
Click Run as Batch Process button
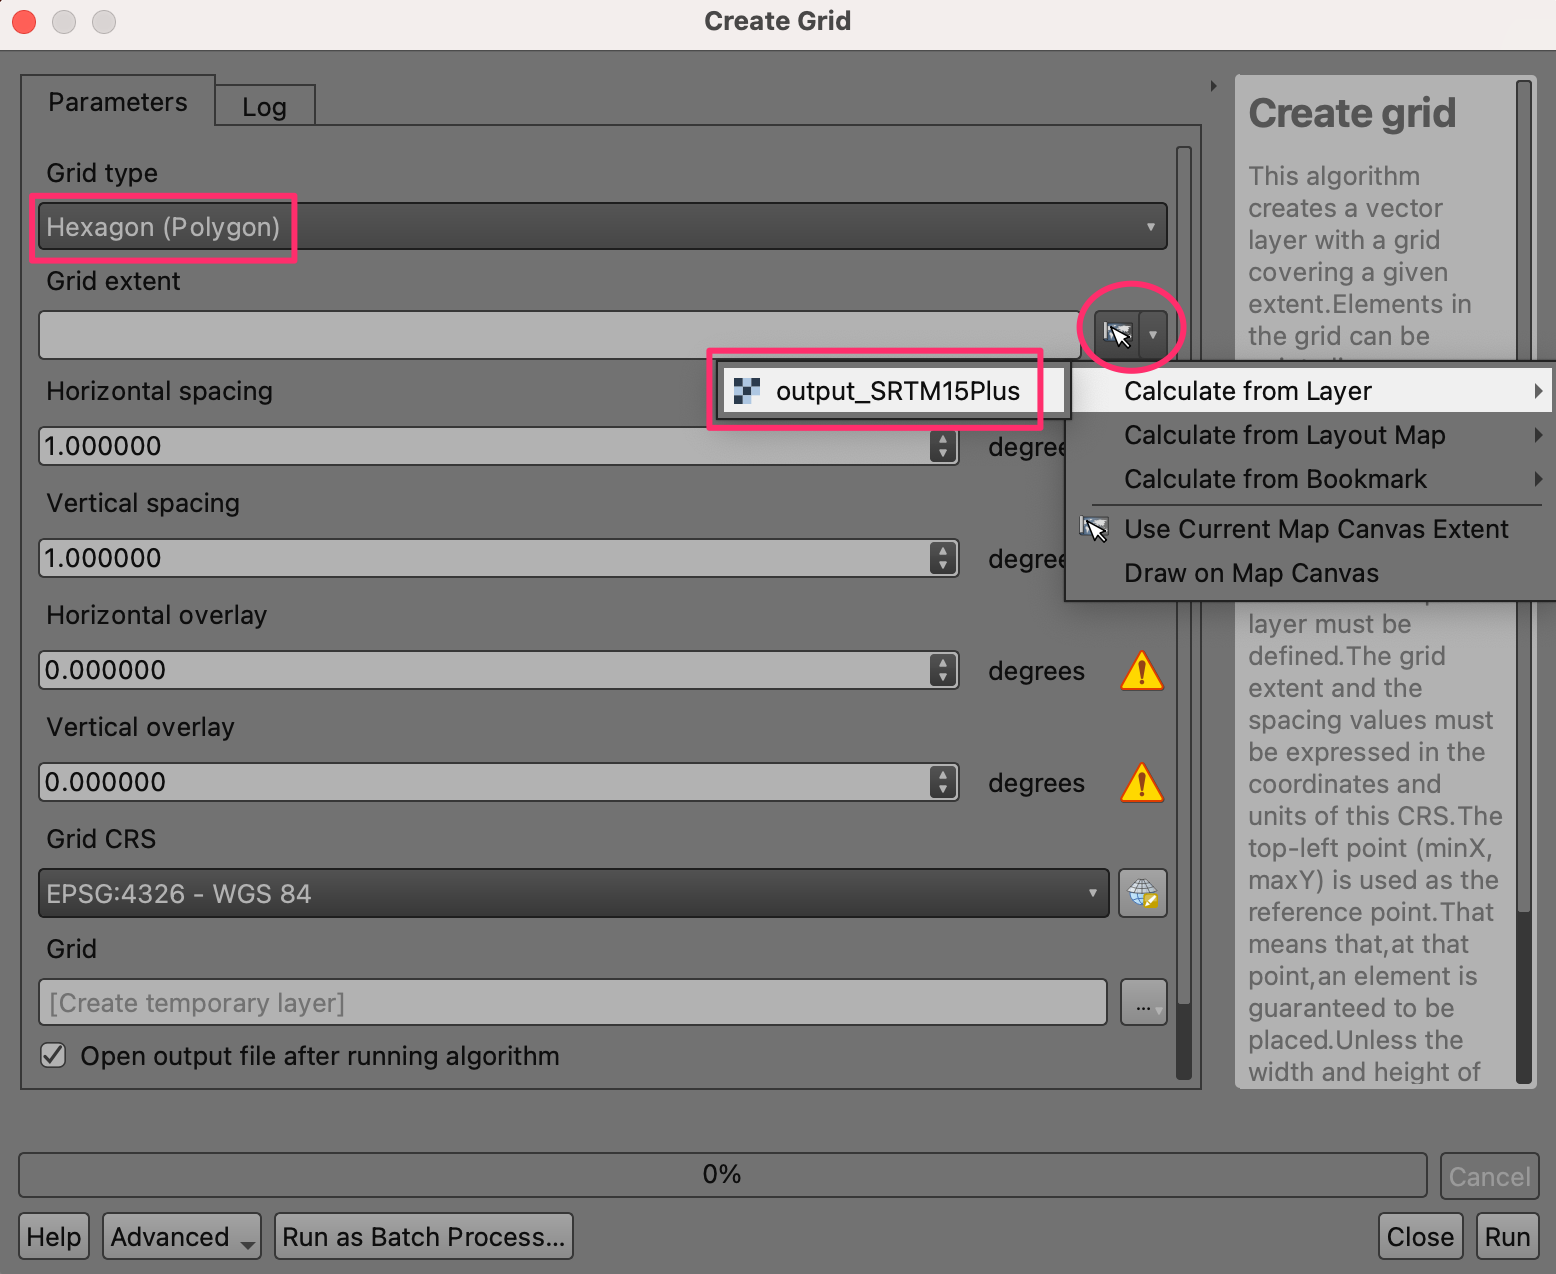423,1237
